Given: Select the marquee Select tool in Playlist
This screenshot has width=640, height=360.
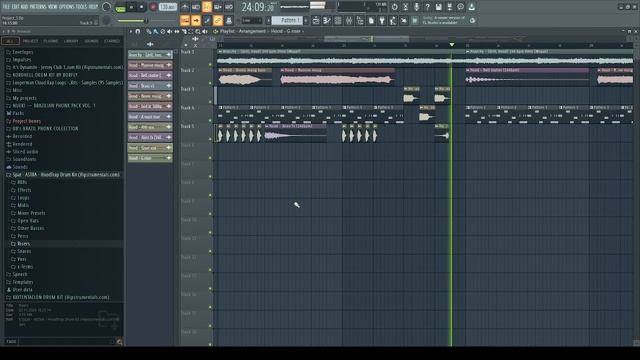Looking at the screenshot, I should point(191,31).
